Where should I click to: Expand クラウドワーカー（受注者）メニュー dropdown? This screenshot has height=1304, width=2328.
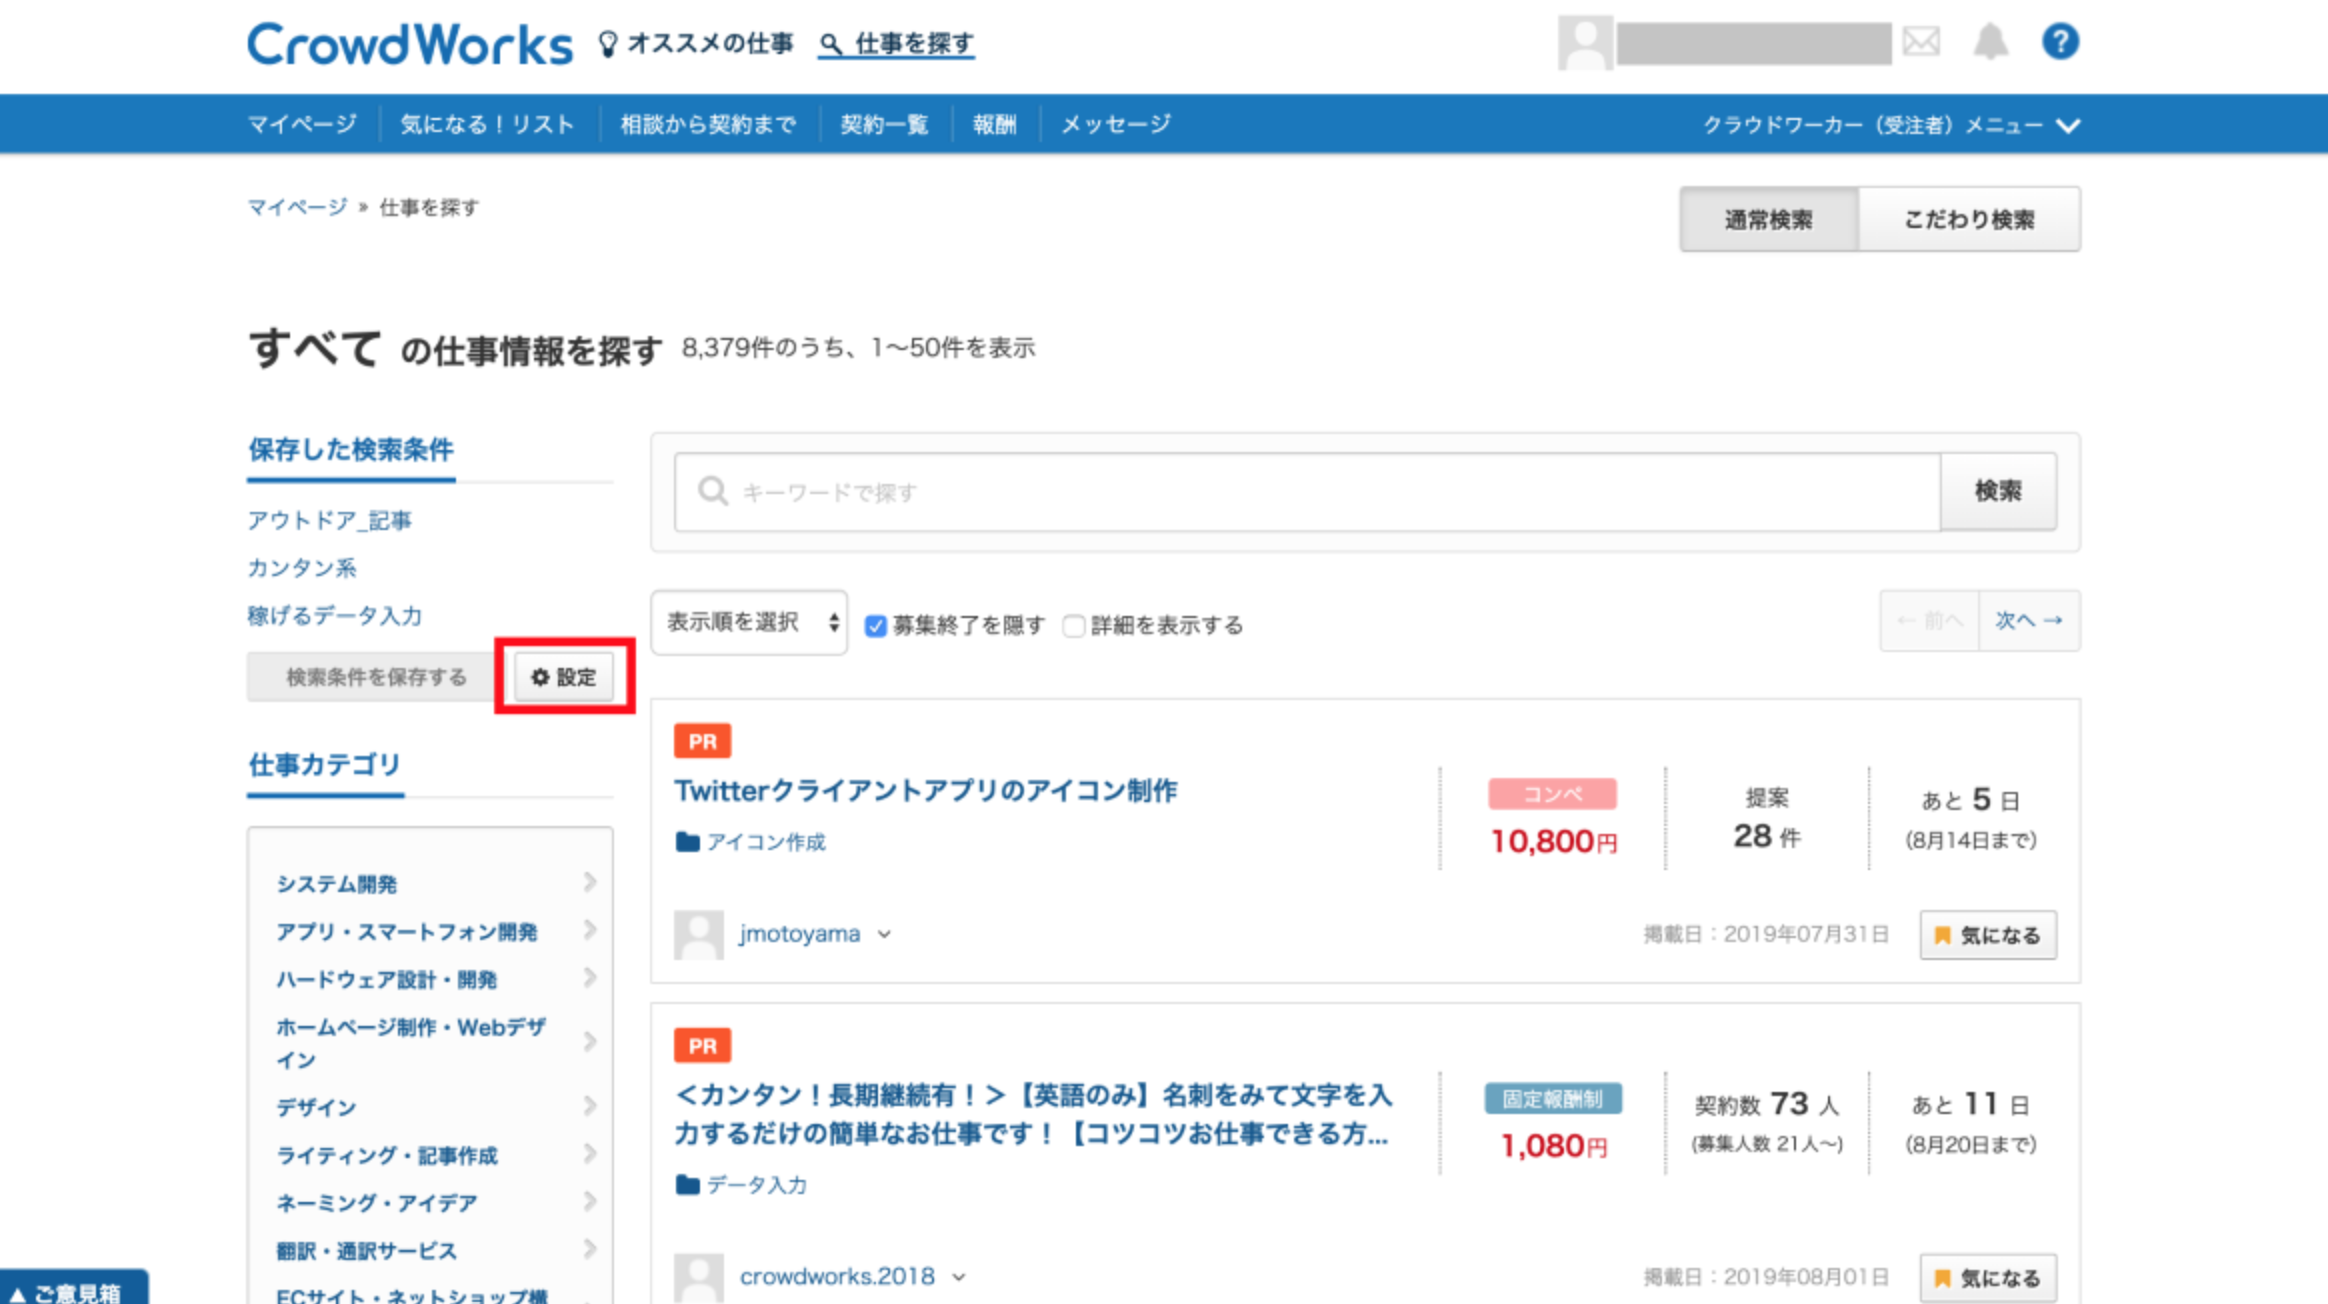[1890, 125]
